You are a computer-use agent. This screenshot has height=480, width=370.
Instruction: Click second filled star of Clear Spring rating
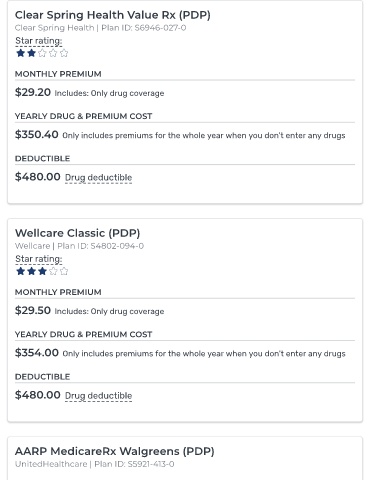click(x=31, y=53)
